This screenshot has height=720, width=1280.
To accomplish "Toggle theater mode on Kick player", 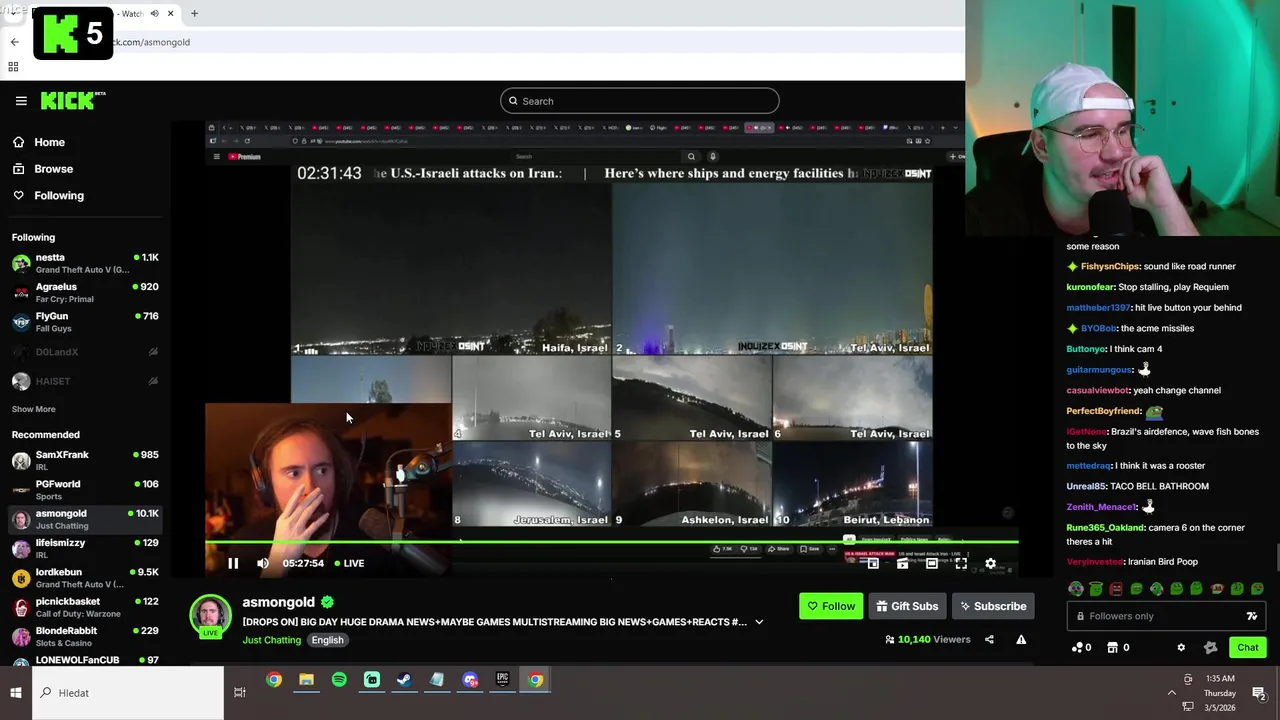I will click(x=931, y=564).
